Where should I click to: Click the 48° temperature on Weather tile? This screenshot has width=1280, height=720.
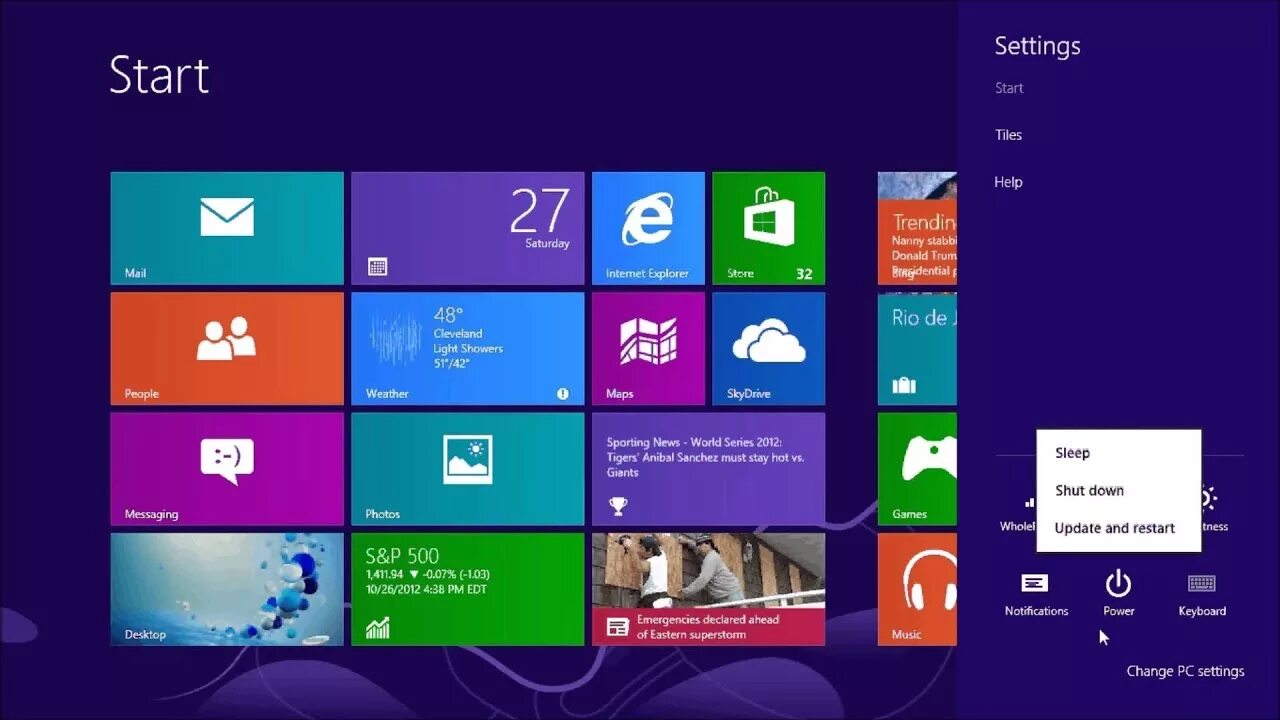click(x=448, y=315)
